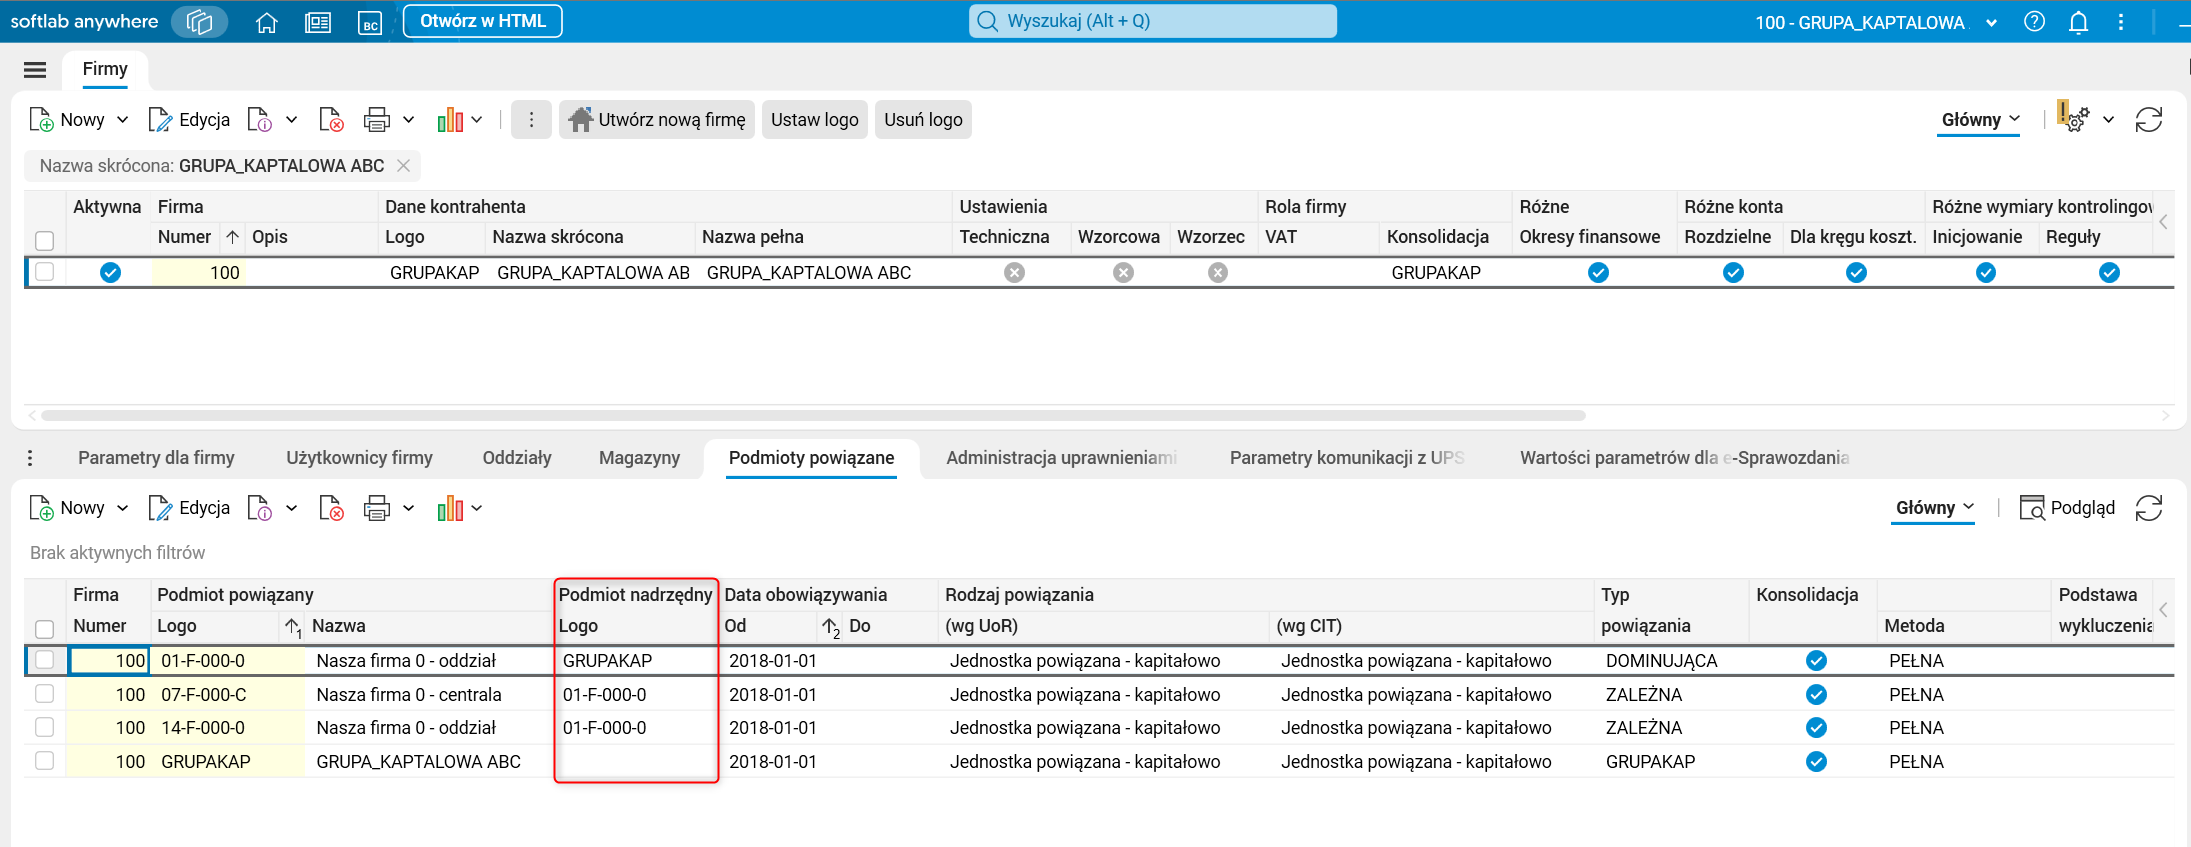Click the chart icon in lower toolbar

click(450, 509)
